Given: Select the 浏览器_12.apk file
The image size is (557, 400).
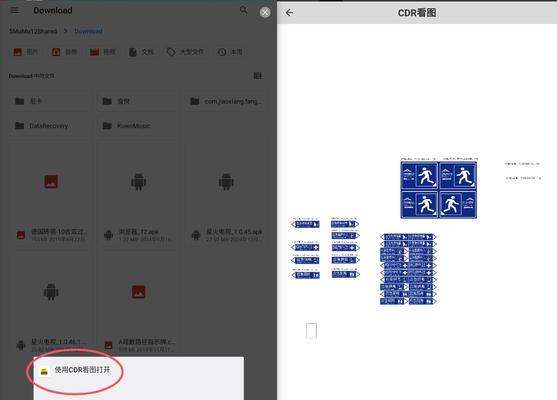Looking at the screenshot, I should click(x=138, y=194).
